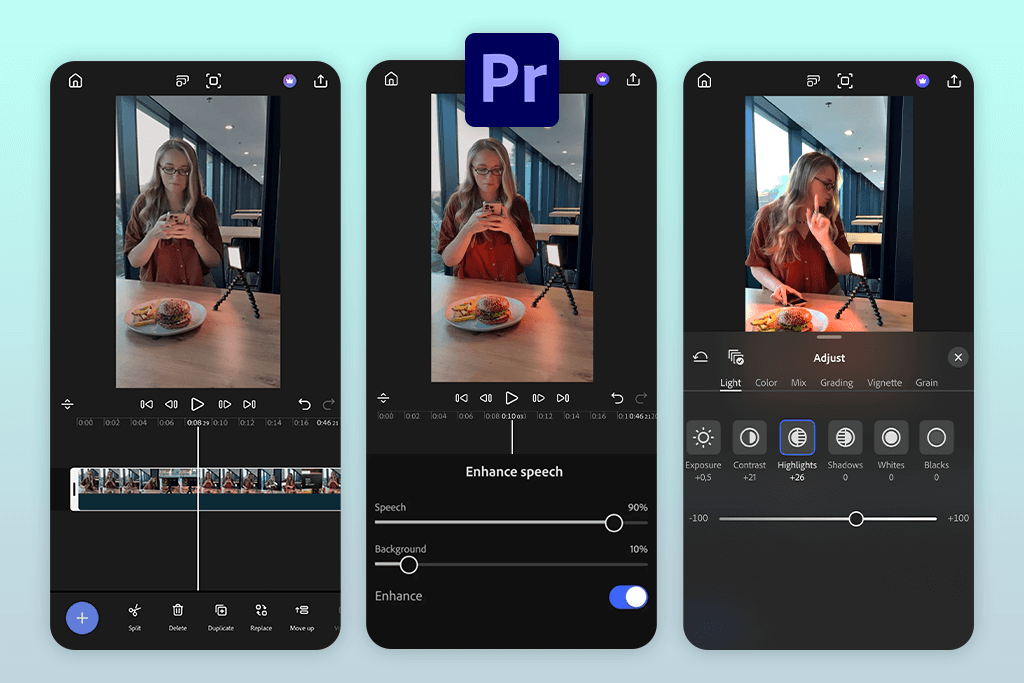Undo last edit in left phone

[x=304, y=404]
